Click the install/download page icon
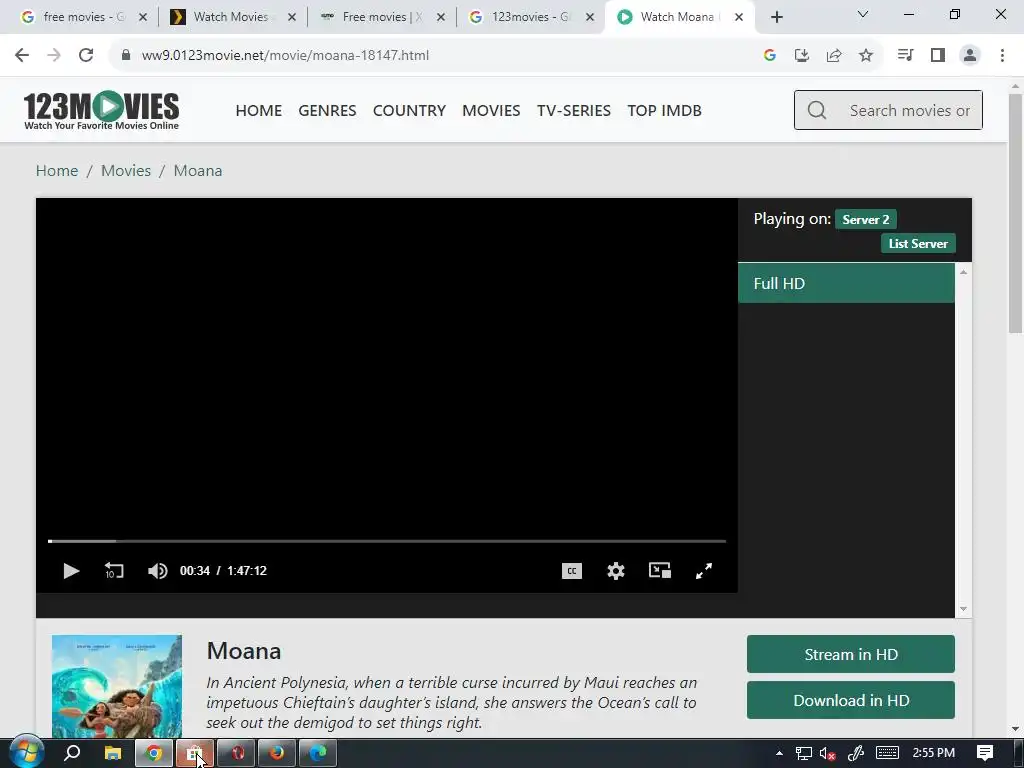 coord(801,56)
